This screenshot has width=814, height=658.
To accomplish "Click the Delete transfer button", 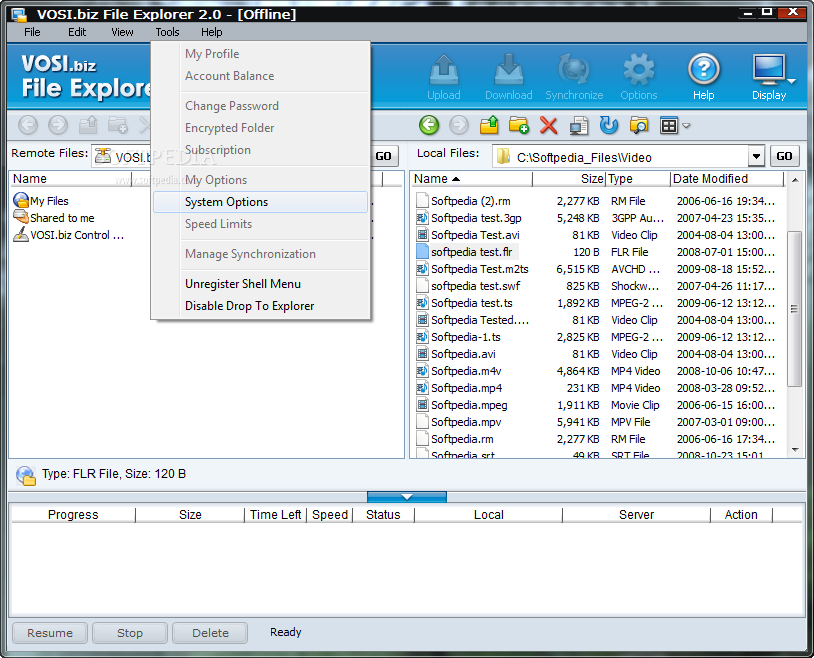I will 210,633.
